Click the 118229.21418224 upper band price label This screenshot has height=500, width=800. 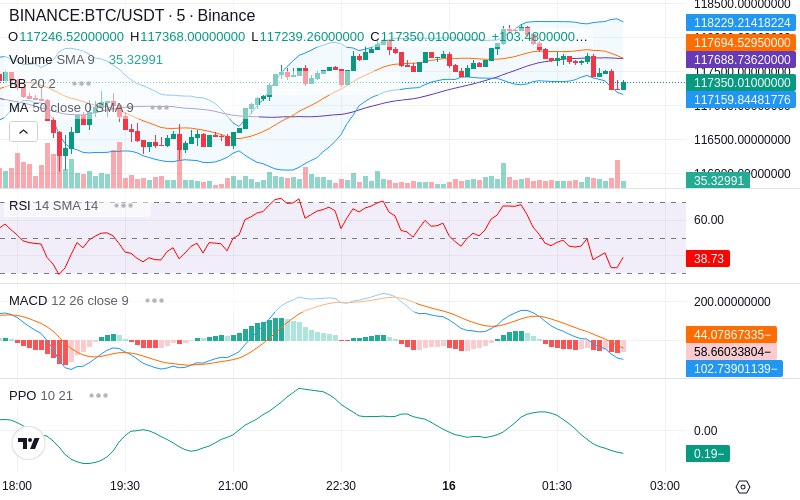(741, 22)
